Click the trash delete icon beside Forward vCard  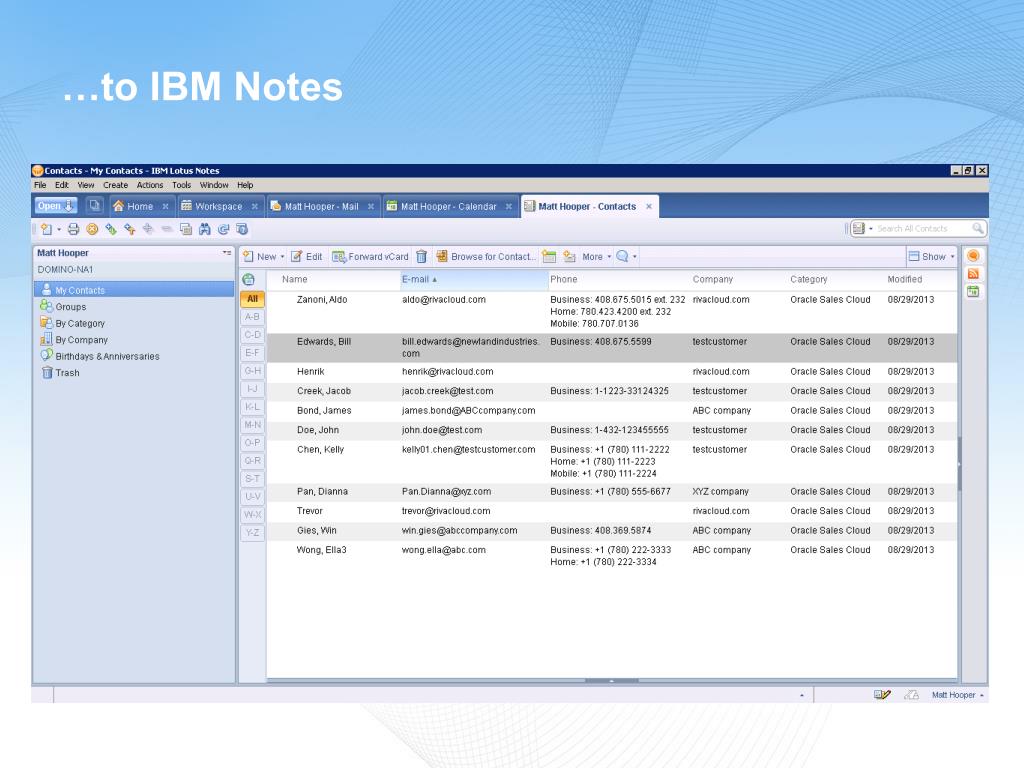tap(422, 257)
